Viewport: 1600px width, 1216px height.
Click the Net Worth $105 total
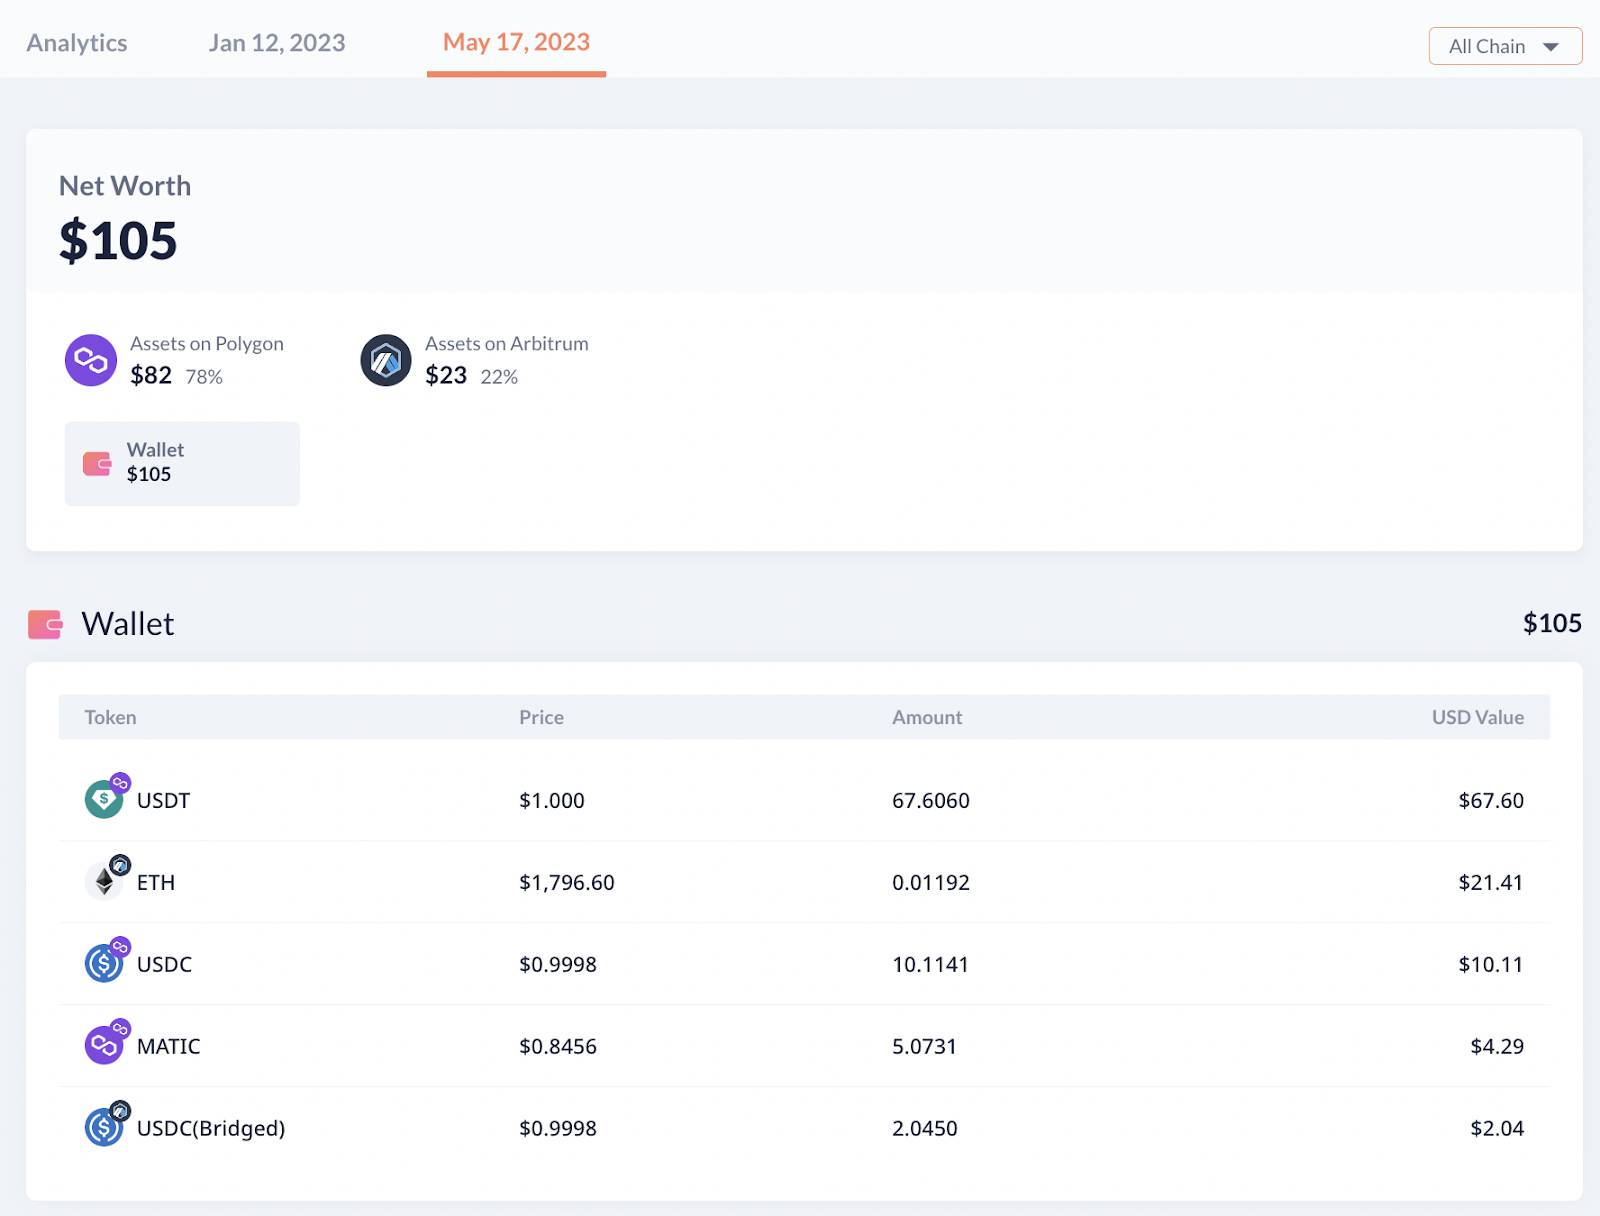coord(118,241)
